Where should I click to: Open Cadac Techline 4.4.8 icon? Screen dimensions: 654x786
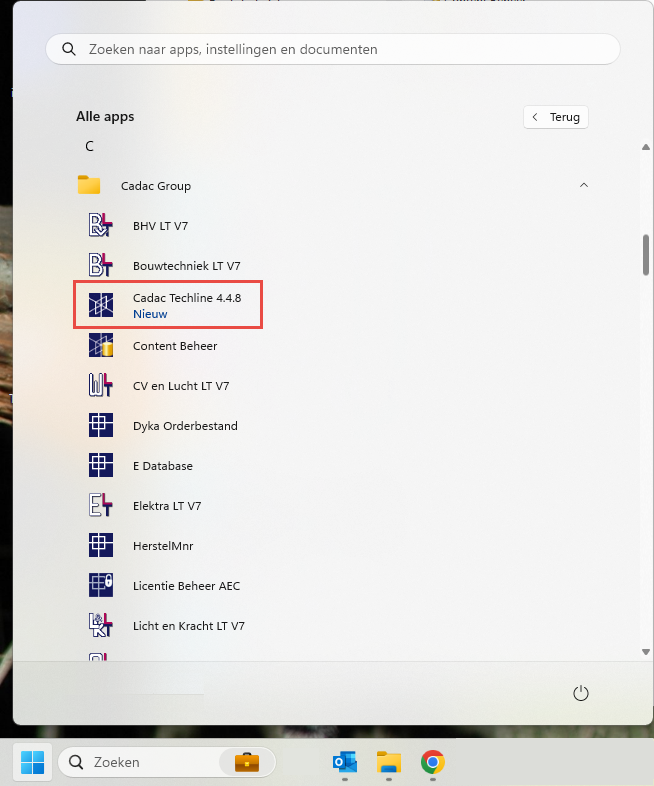point(101,305)
